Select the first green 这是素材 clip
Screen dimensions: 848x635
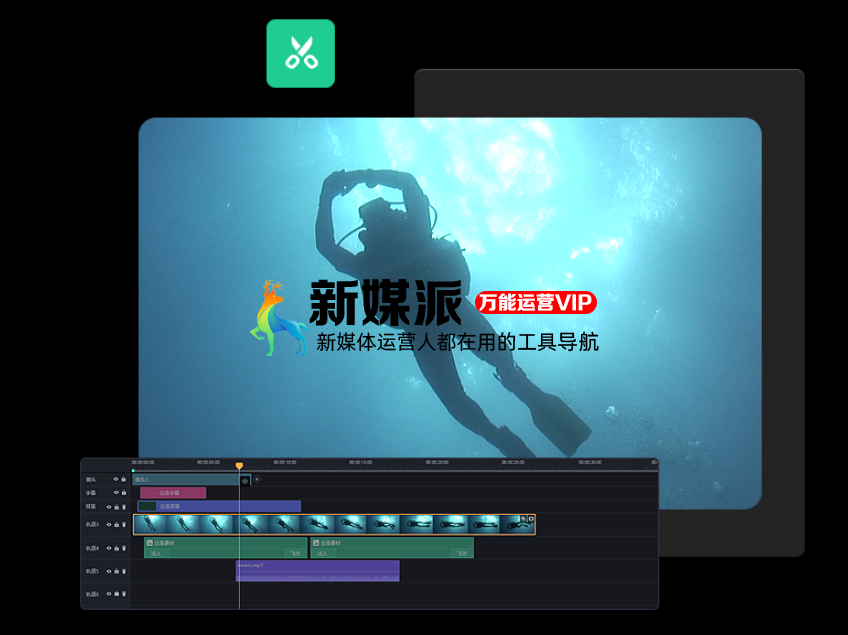226,547
